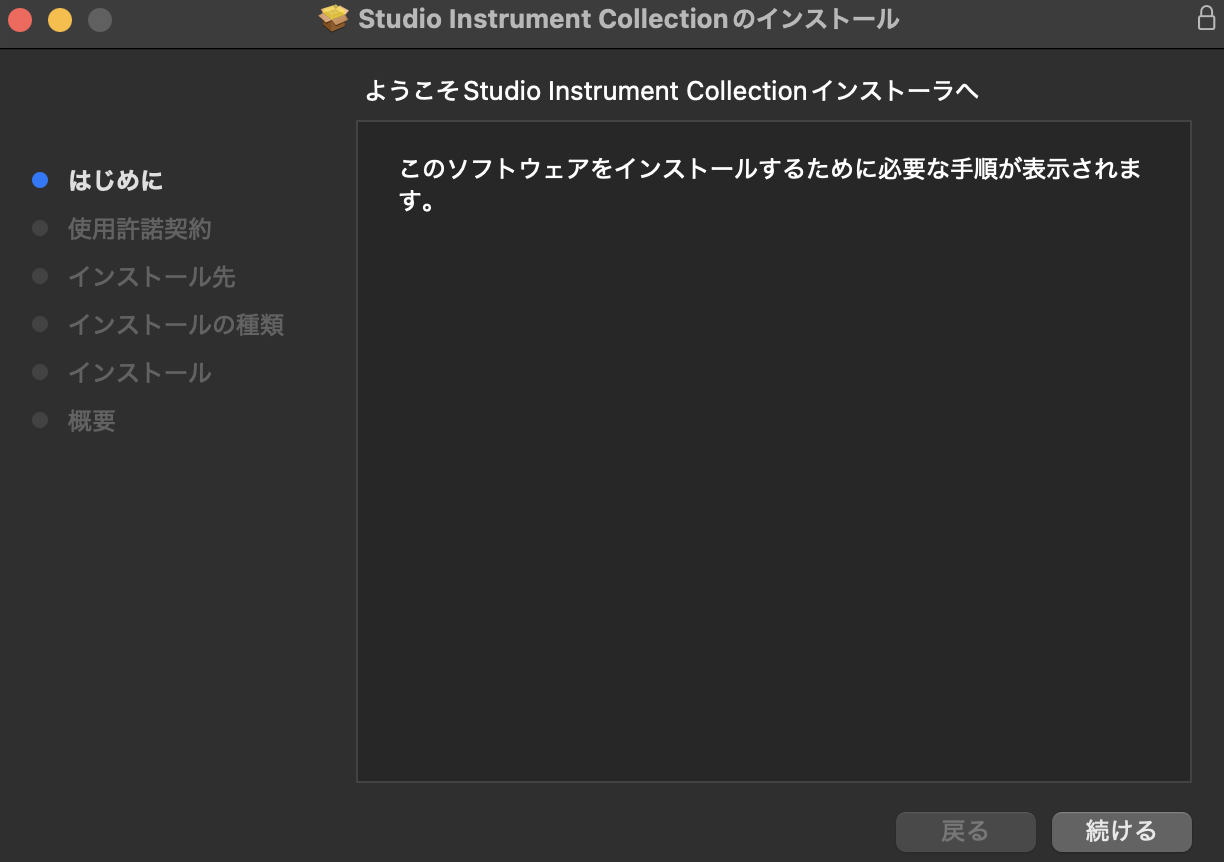Select the インストール step in sidebar
The image size is (1224, 862).
tap(139, 373)
